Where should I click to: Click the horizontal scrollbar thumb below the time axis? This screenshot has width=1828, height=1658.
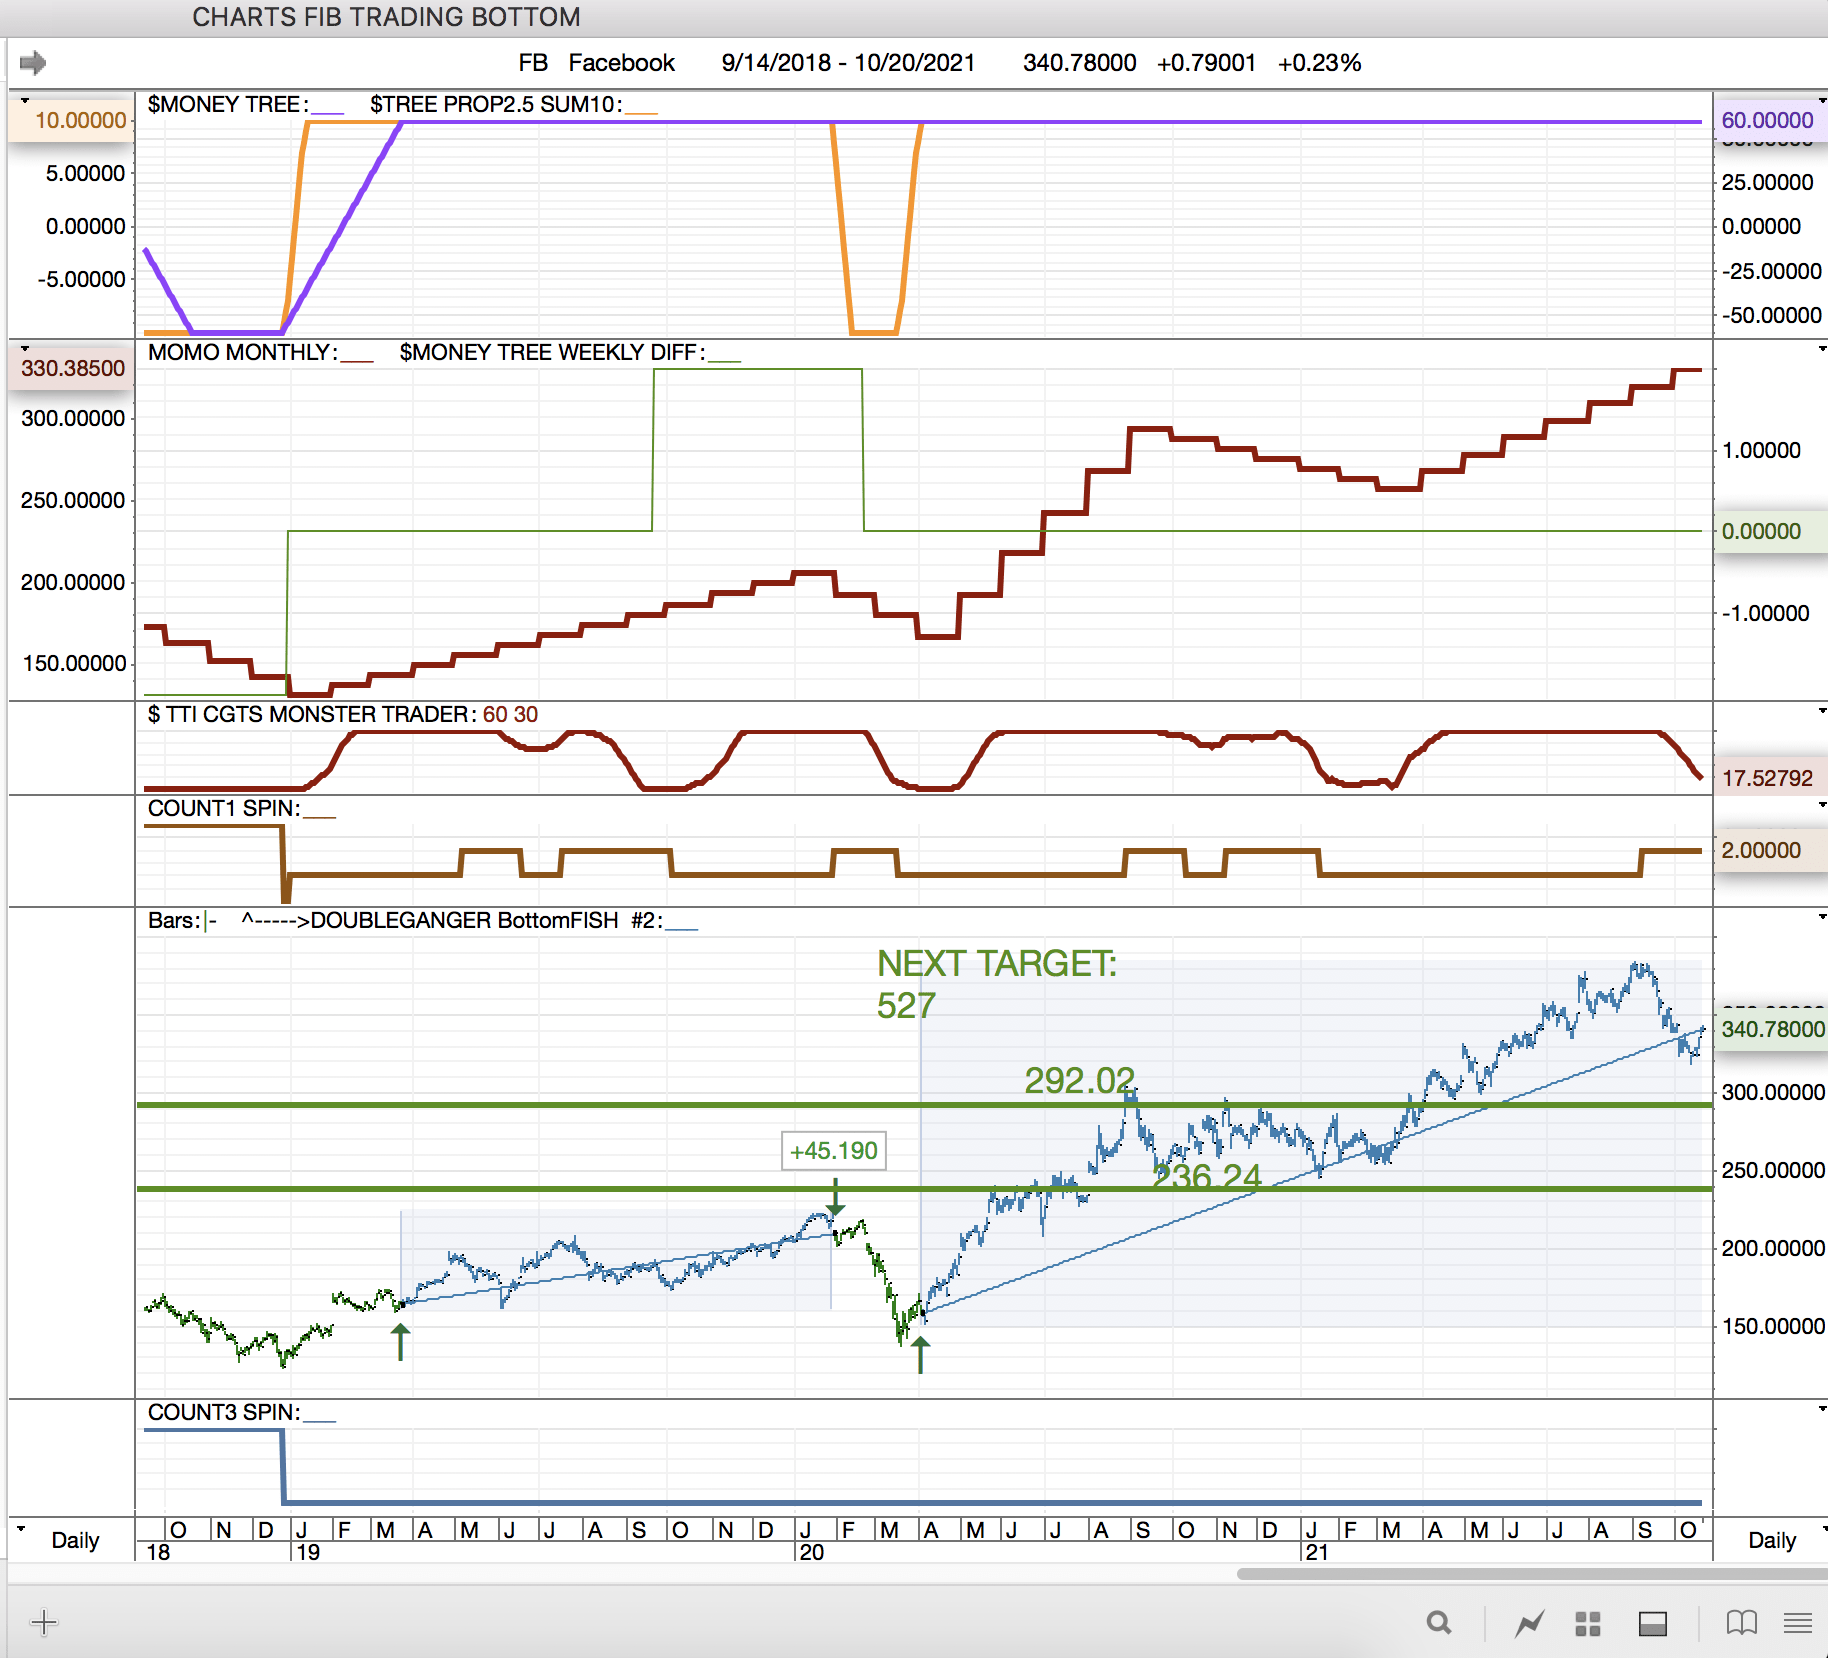pyautogui.click(x=1532, y=1573)
